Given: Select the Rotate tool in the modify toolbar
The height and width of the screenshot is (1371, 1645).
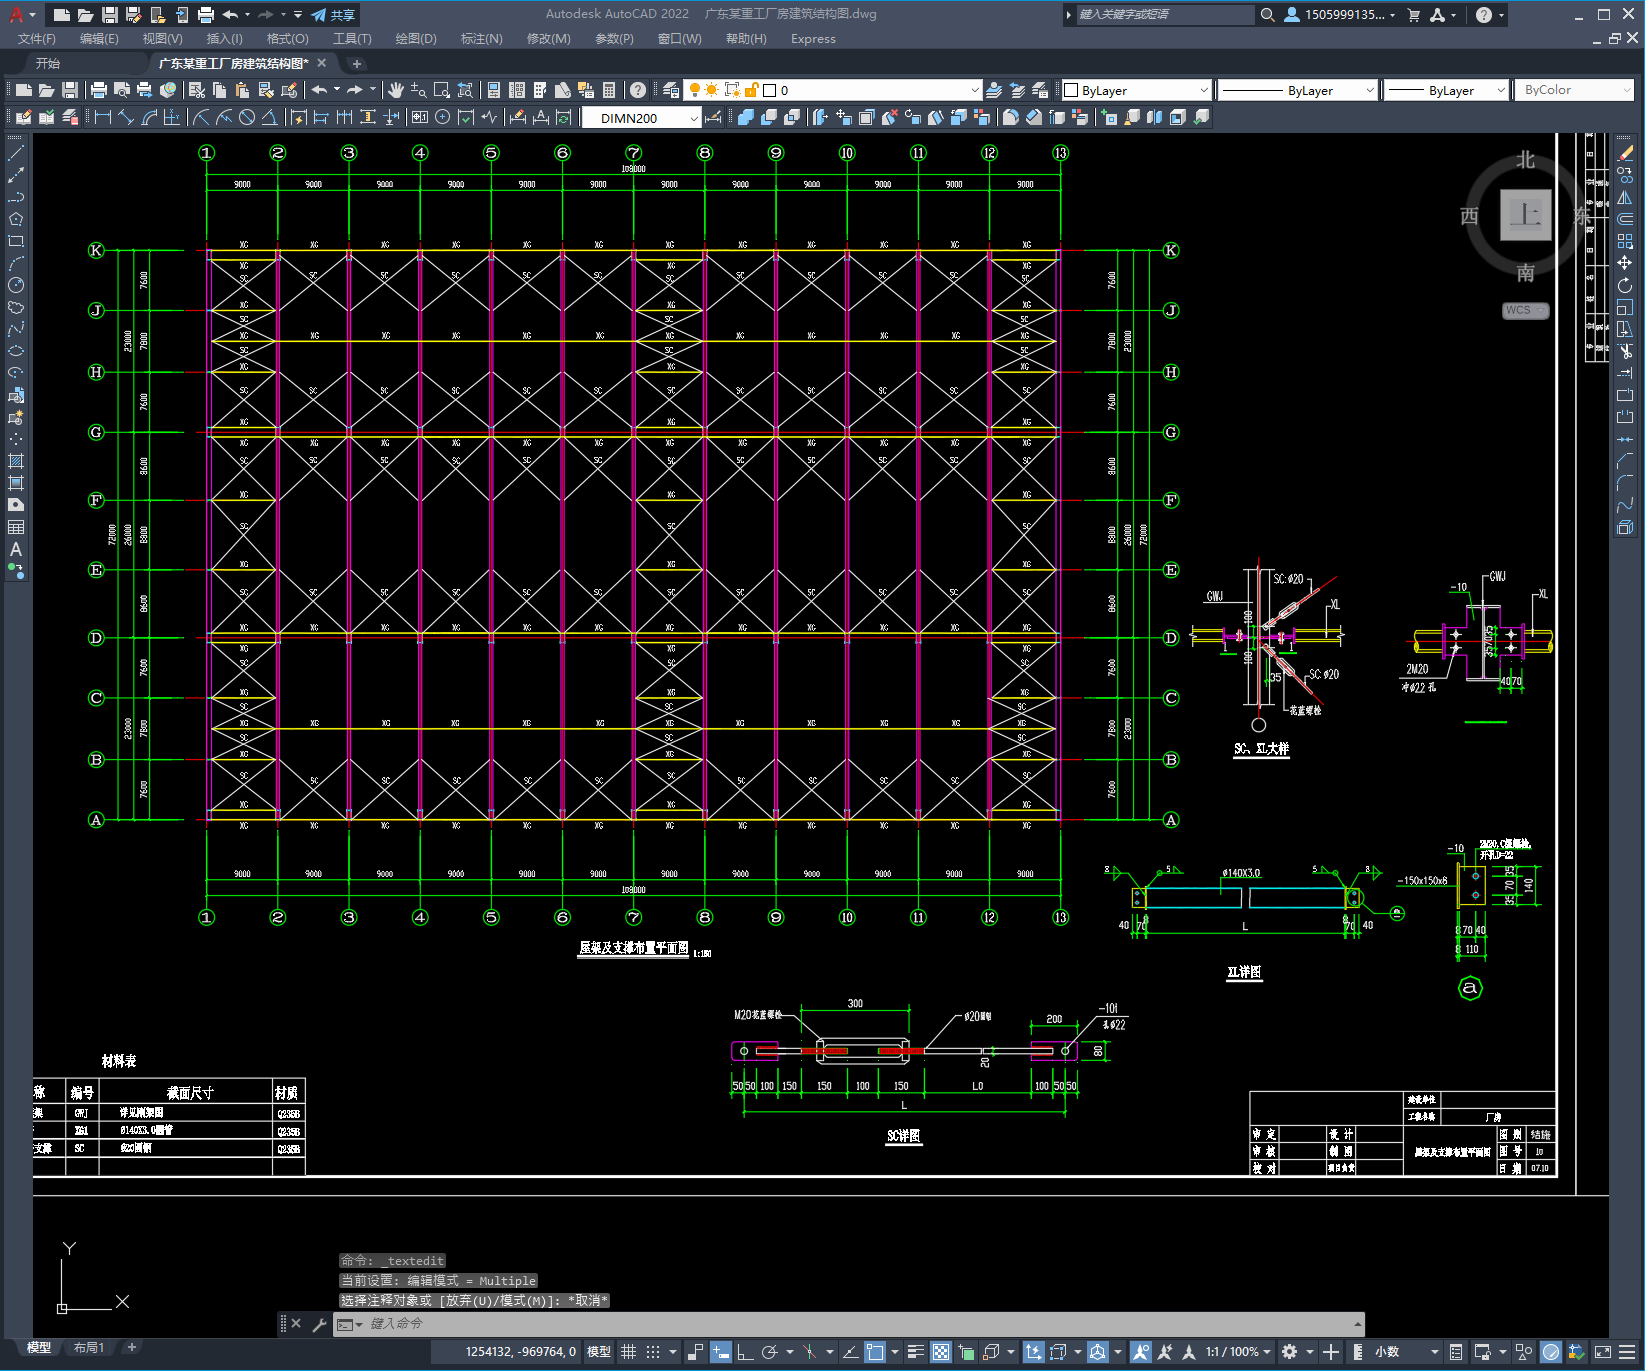Looking at the screenshot, I should click(1625, 285).
